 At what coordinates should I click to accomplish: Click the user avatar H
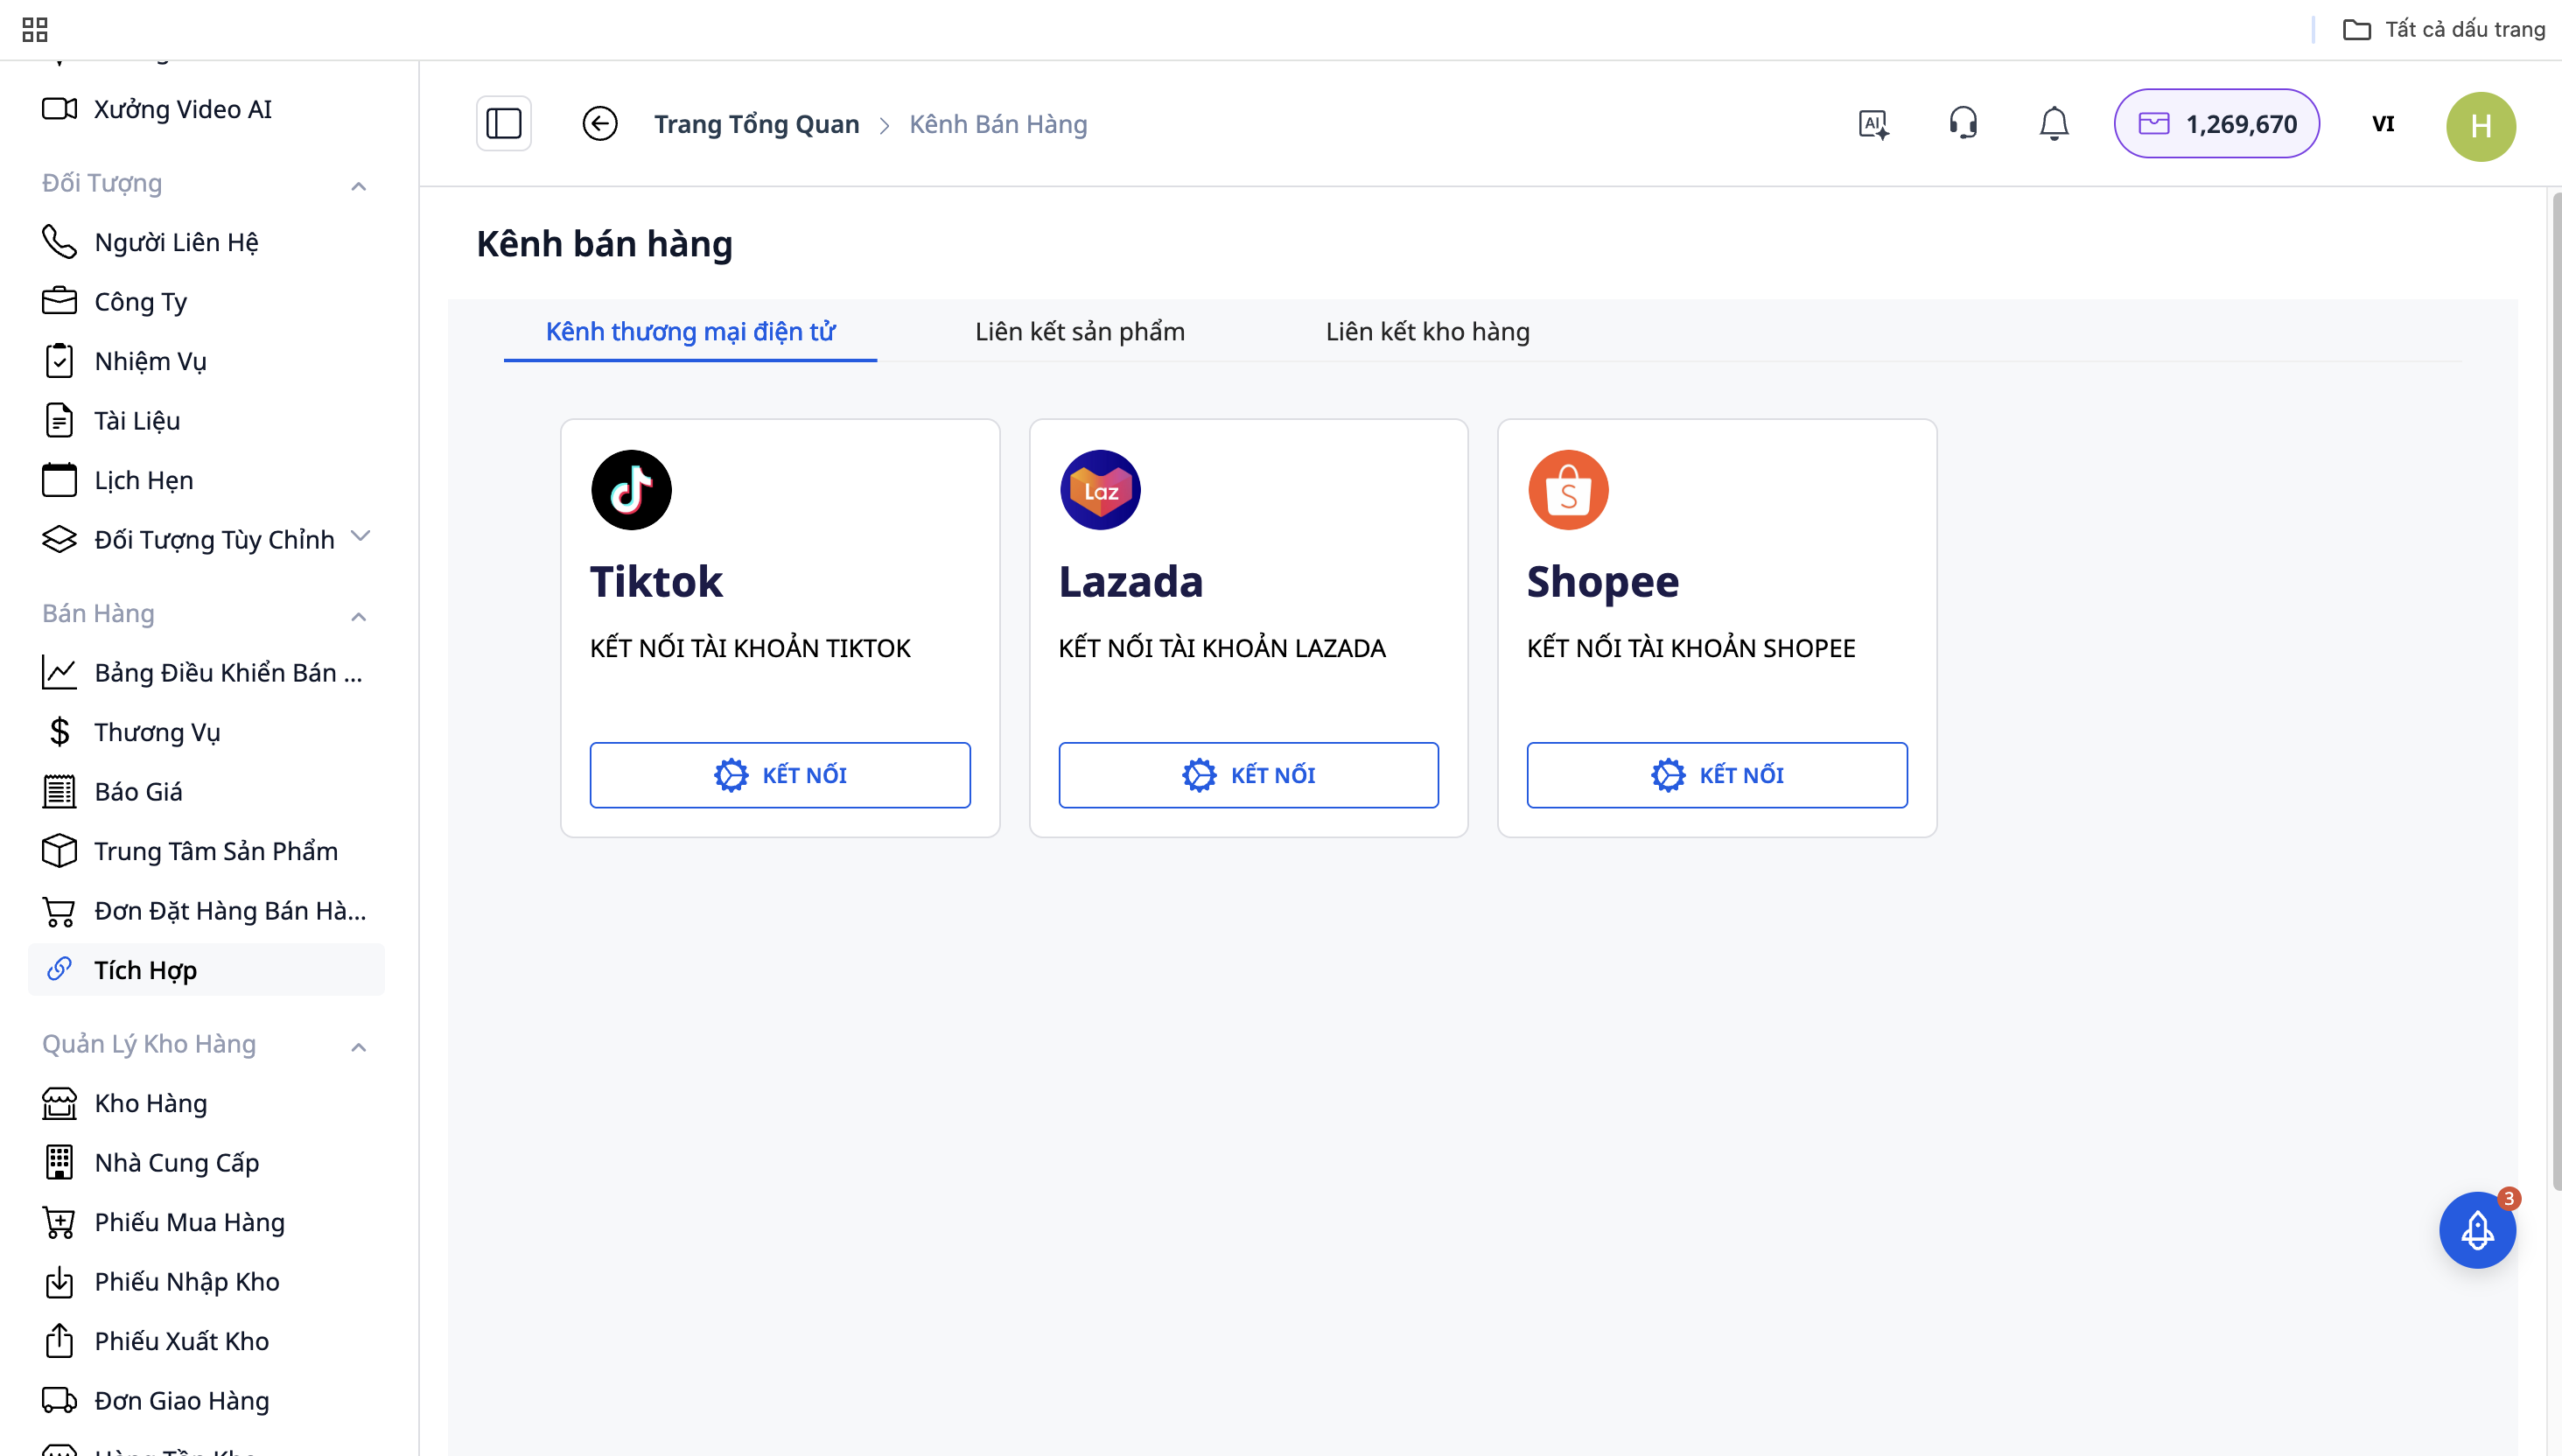pos(2480,126)
